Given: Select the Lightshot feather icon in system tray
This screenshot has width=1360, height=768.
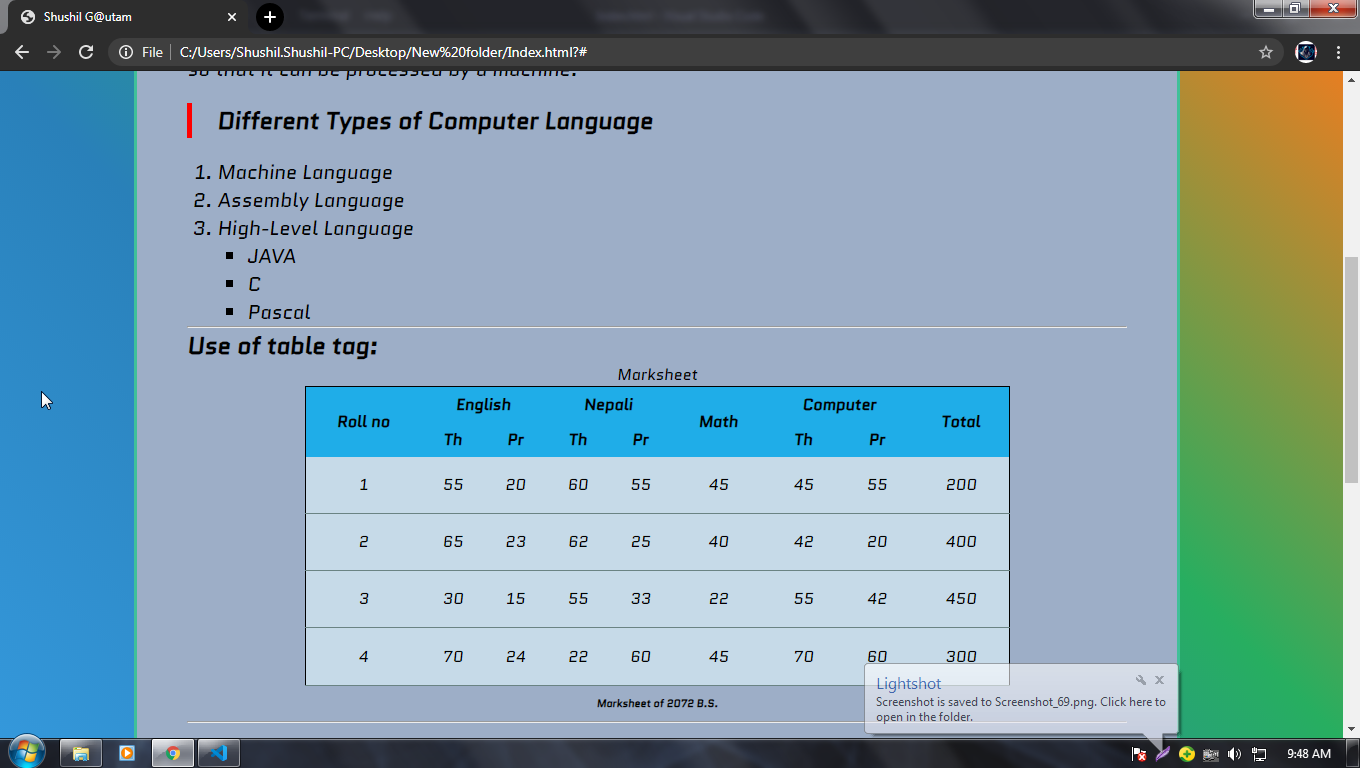Looking at the screenshot, I should click(1162, 754).
